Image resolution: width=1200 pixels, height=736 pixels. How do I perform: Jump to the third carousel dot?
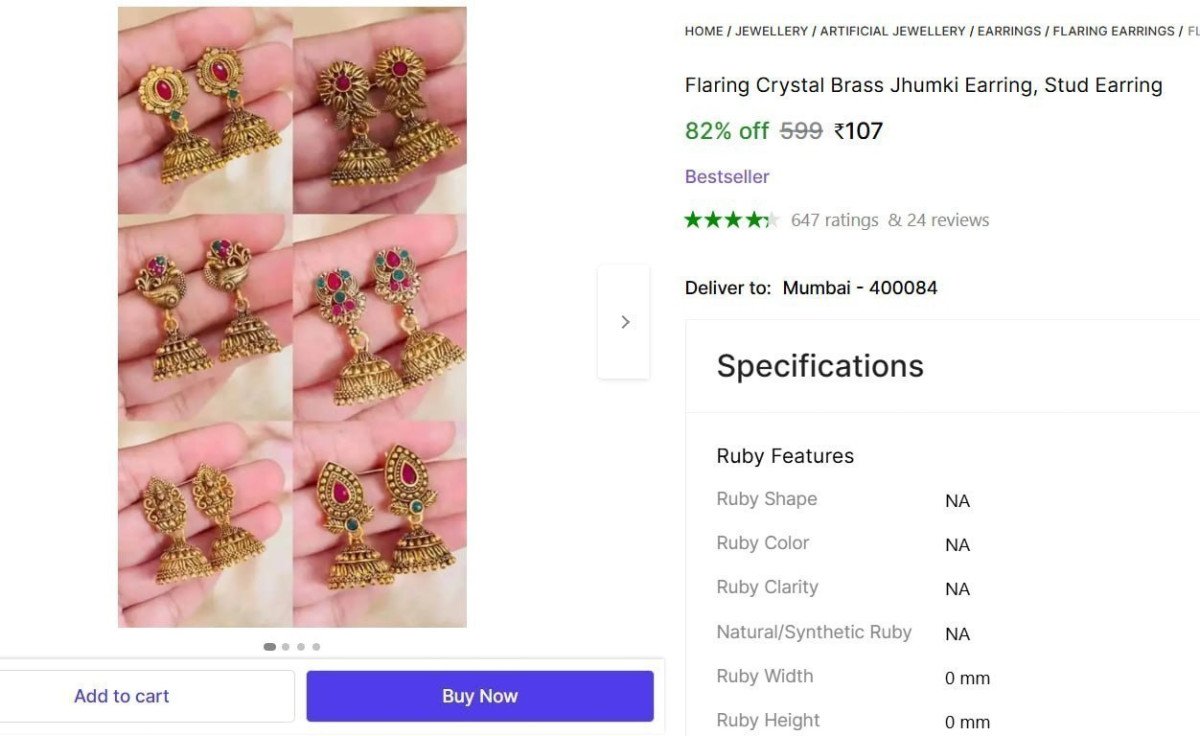click(x=301, y=647)
